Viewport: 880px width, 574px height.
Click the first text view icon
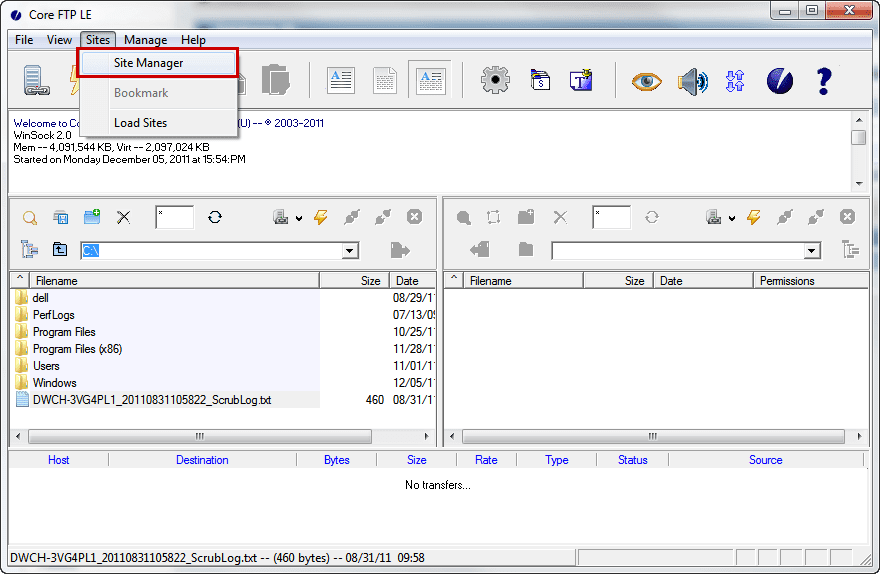(341, 80)
